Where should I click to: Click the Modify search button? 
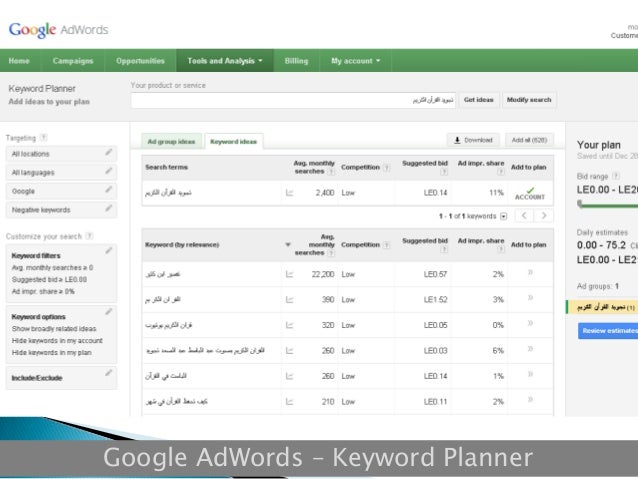(529, 100)
